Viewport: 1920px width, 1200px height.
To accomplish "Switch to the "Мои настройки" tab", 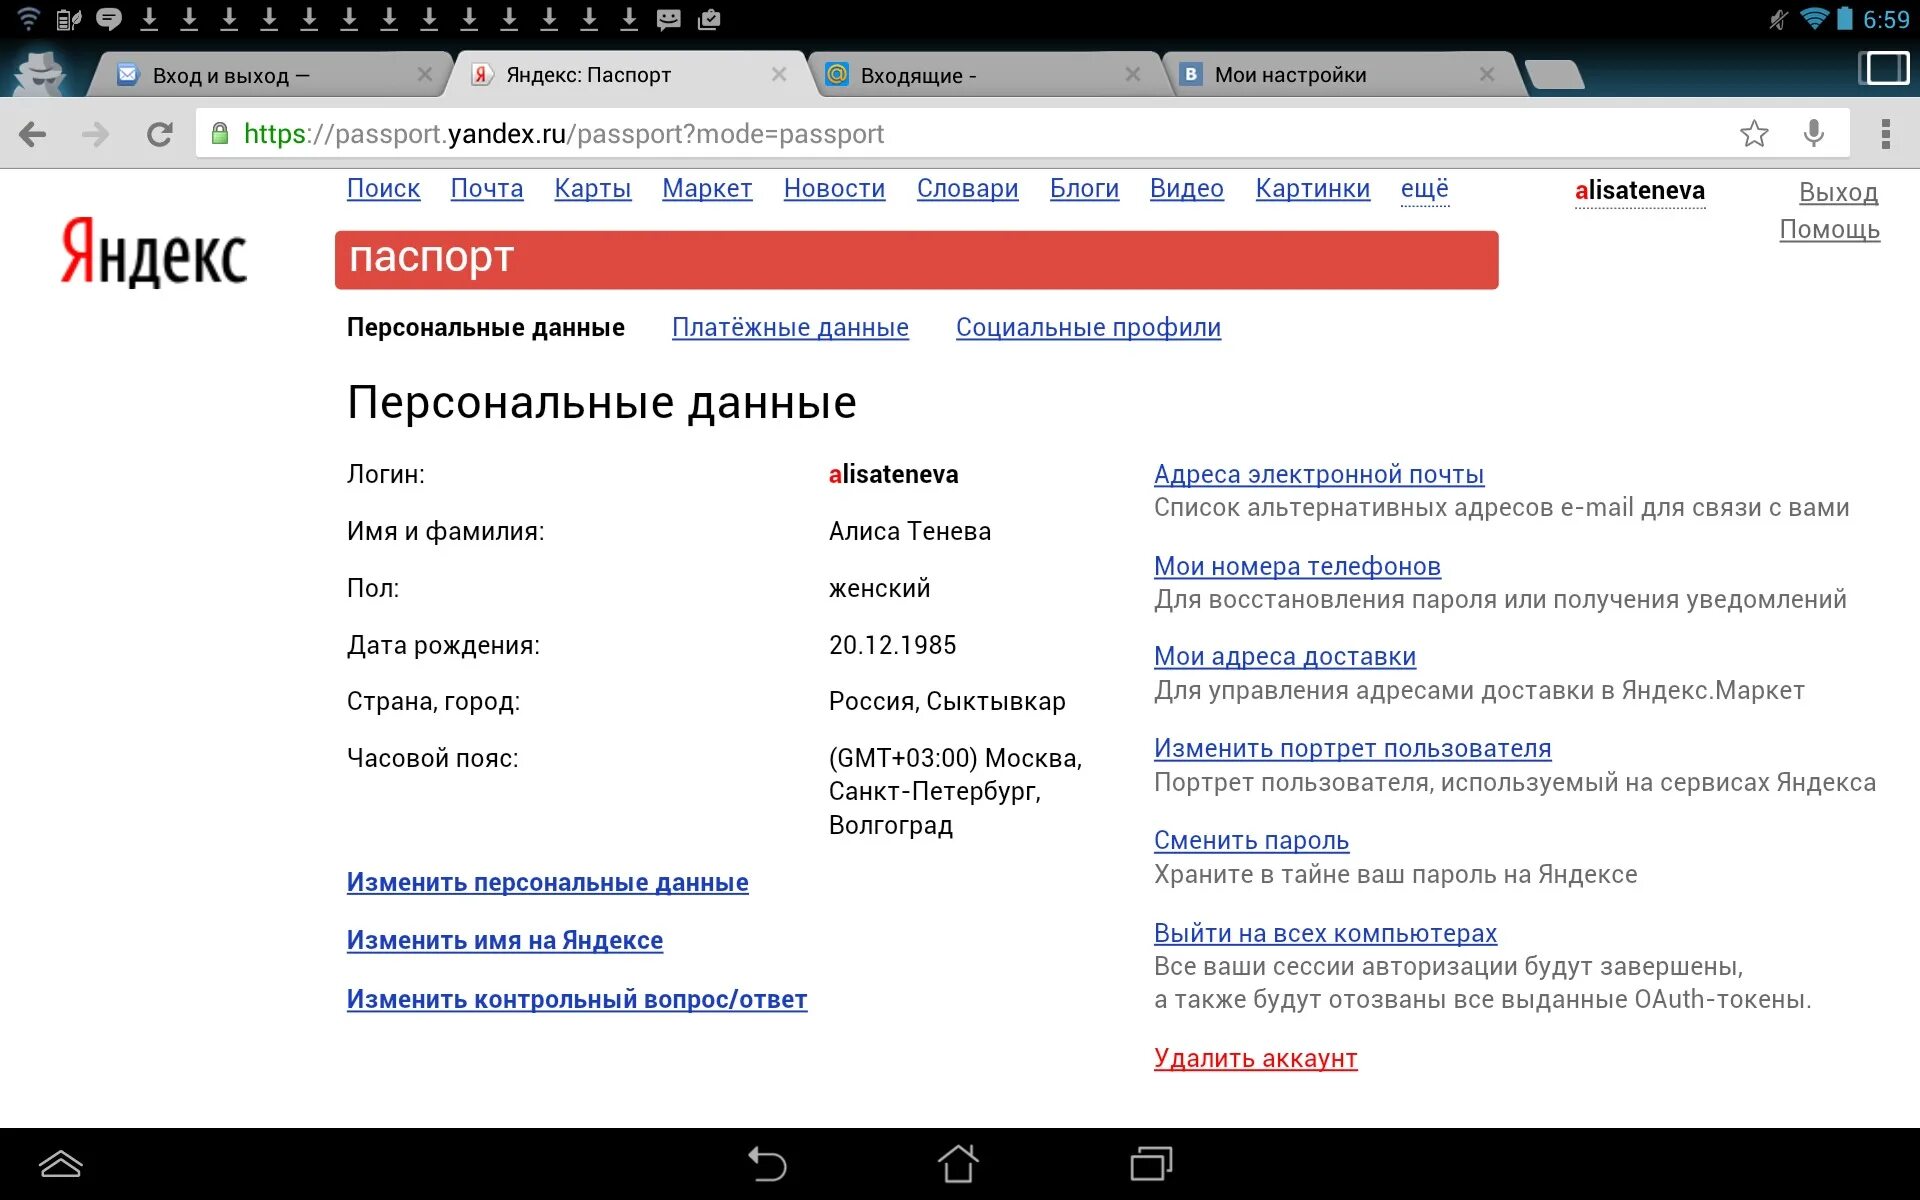I will click(x=1290, y=74).
